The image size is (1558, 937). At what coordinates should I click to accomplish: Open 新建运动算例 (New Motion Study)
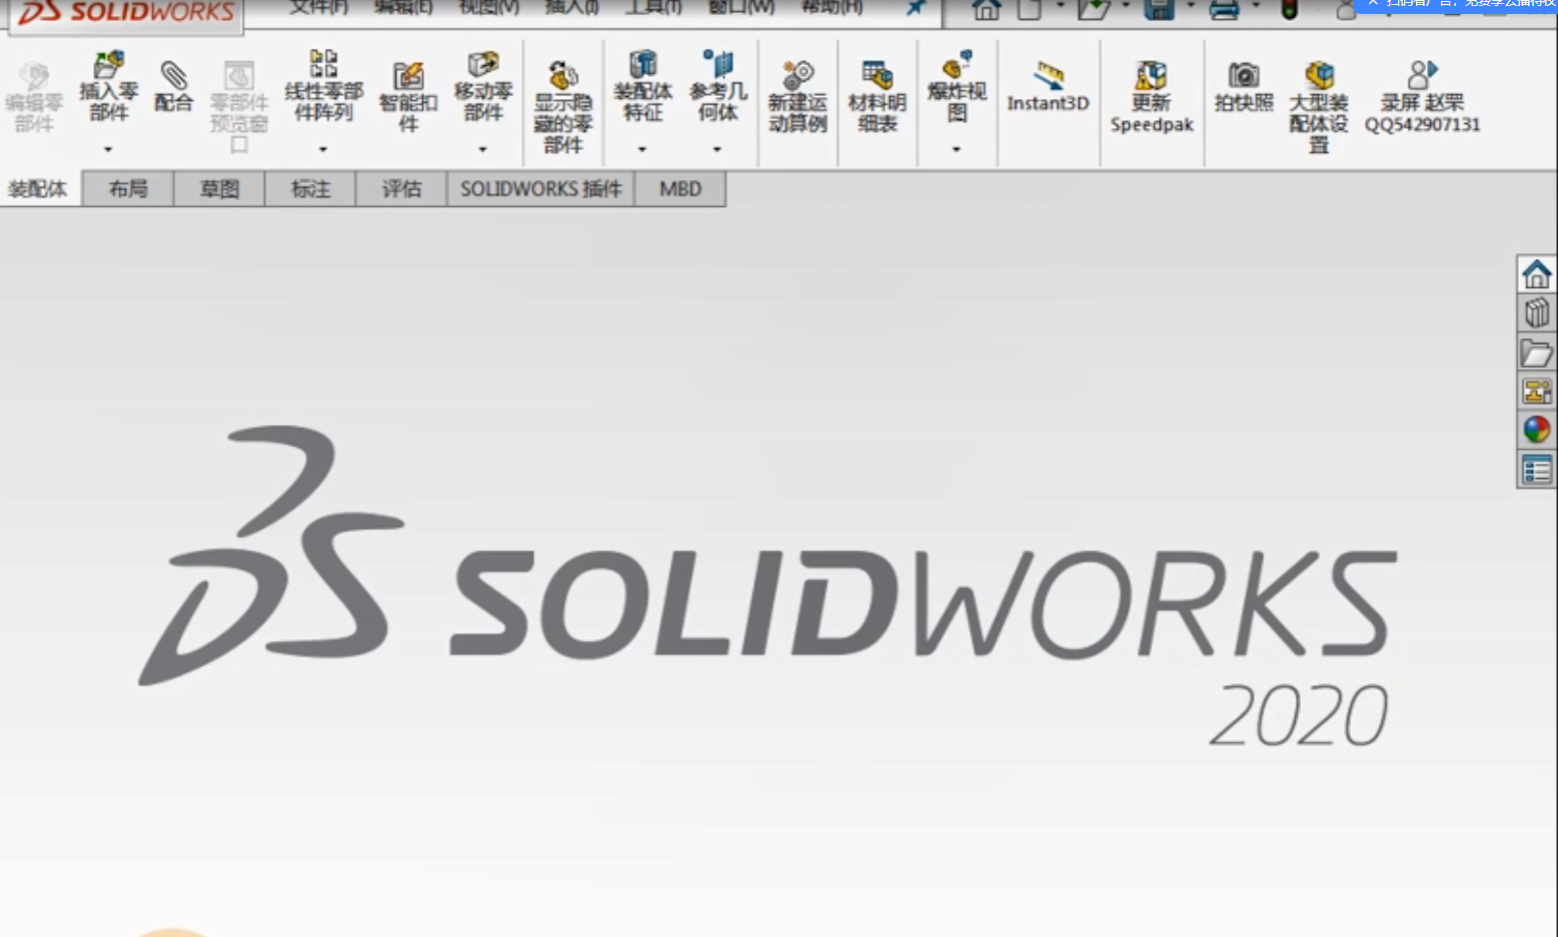pyautogui.click(x=797, y=98)
